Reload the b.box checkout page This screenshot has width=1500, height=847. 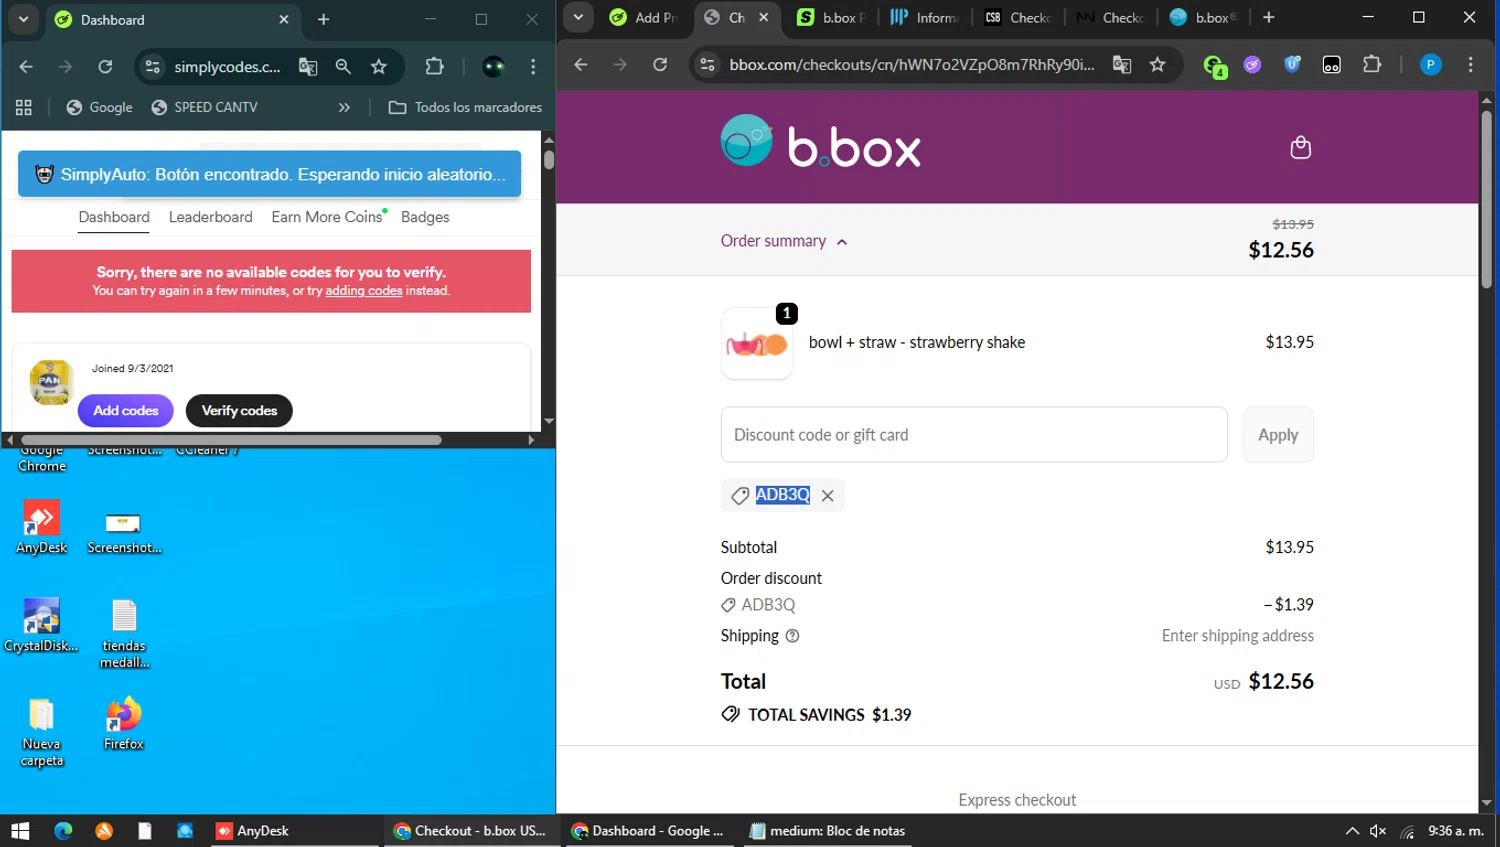click(x=660, y=65)
